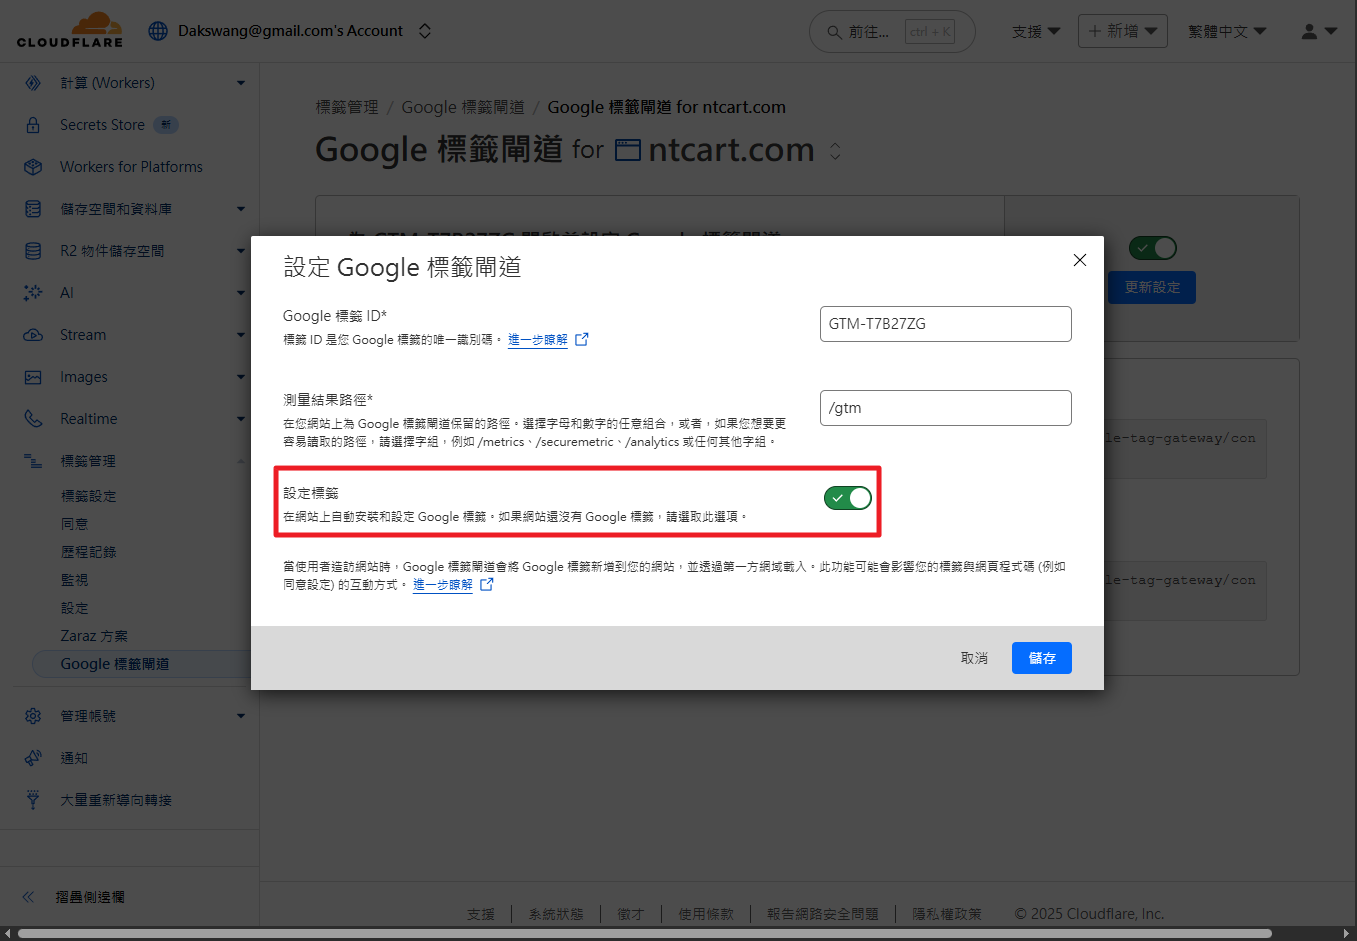Click the AI sparkle icon
The image size is (1357, 941).
click(x=33, y=293)
